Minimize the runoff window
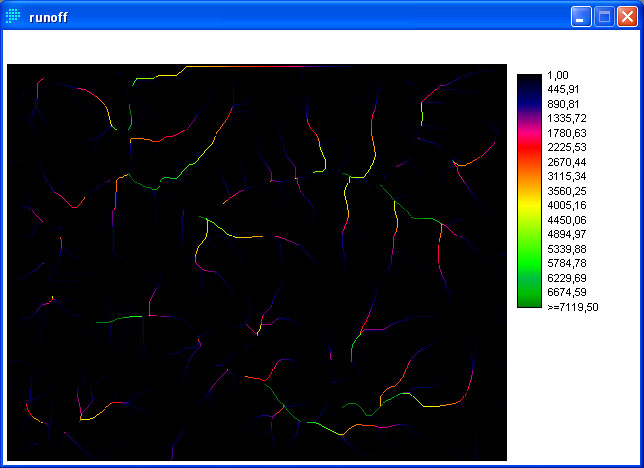The width and height of the screenshot is (644, 468). (x=581, y=17)
